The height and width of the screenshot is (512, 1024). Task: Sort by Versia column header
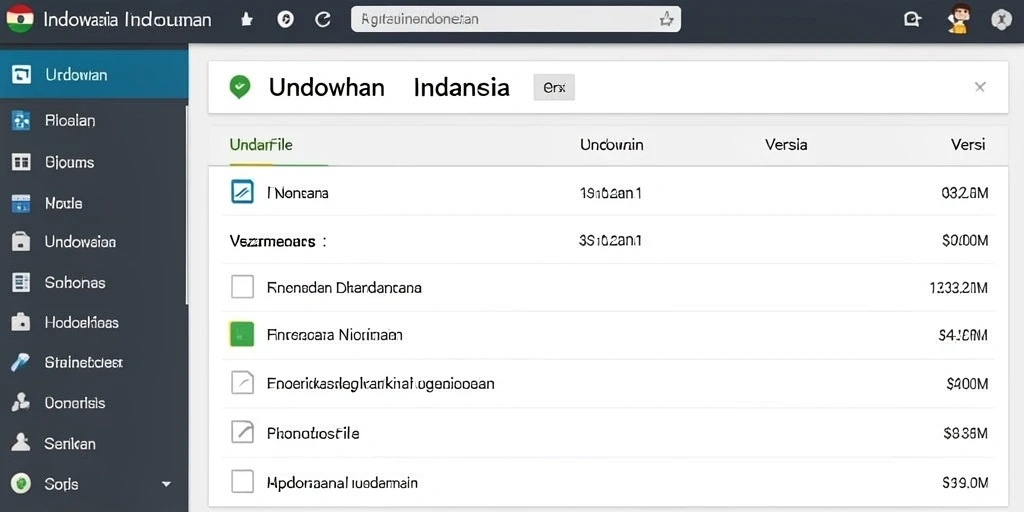(x=786, y=145)
